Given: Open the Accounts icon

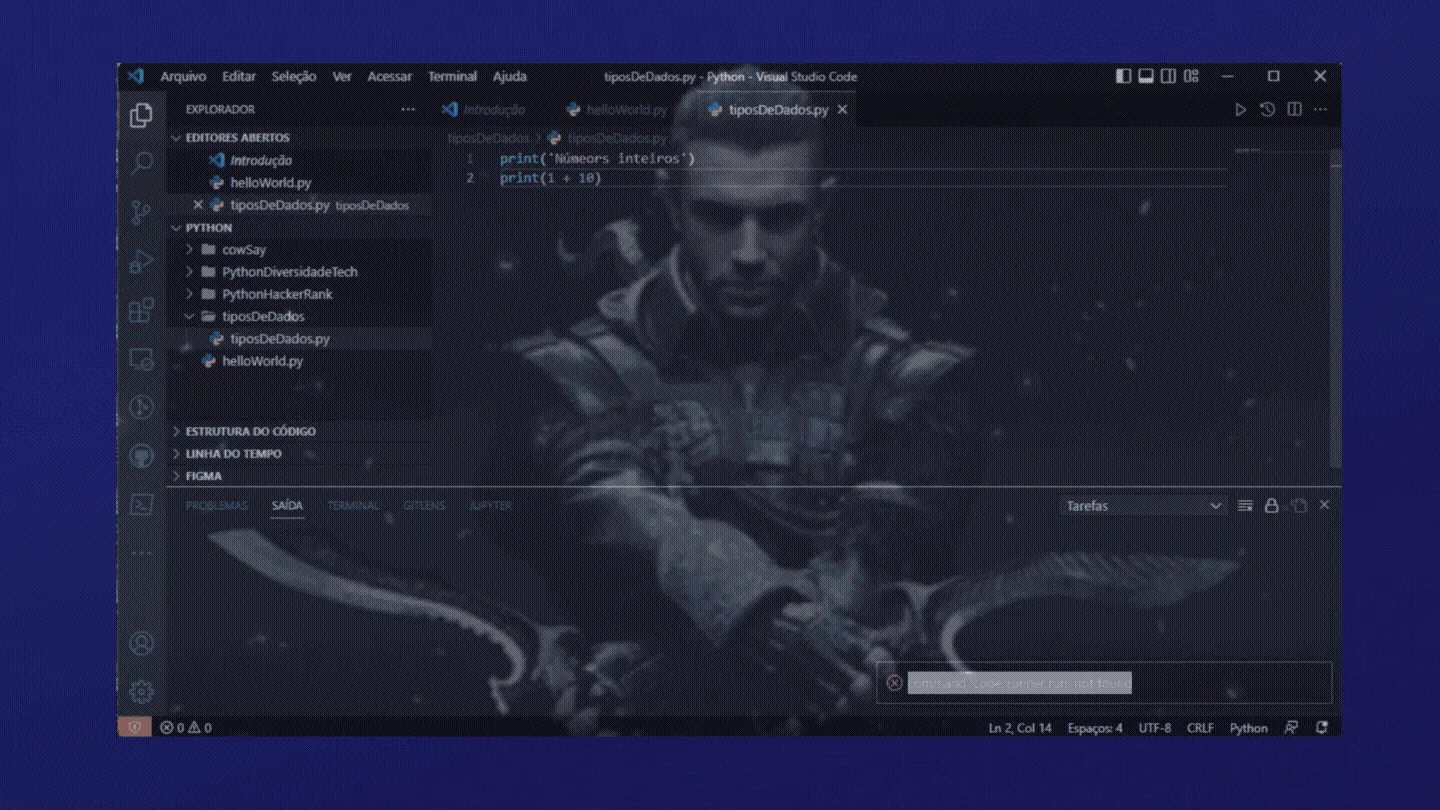Looking at the screenshot, I should 141,643.
